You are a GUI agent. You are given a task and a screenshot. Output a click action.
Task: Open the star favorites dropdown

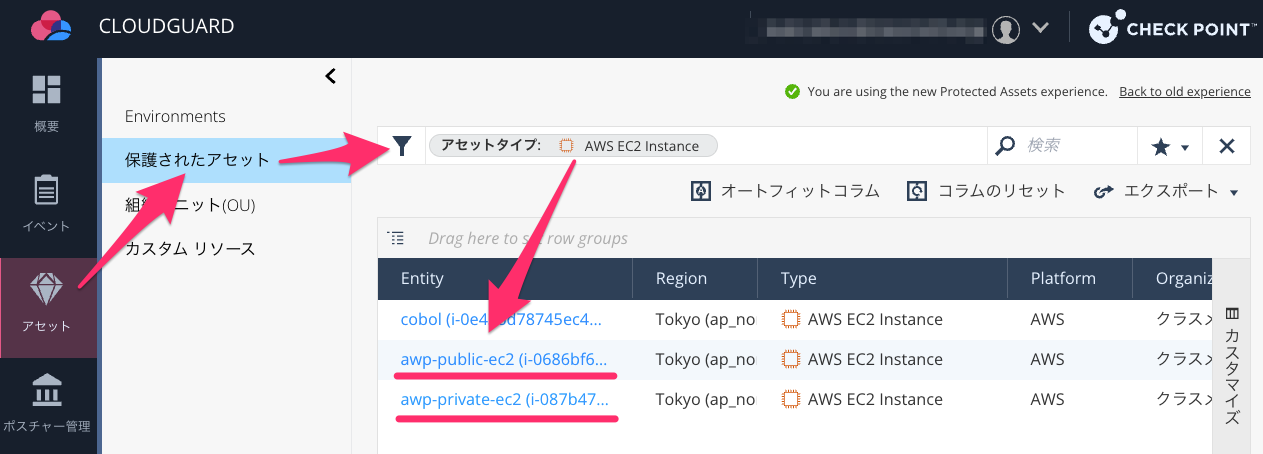point(1169,147)
